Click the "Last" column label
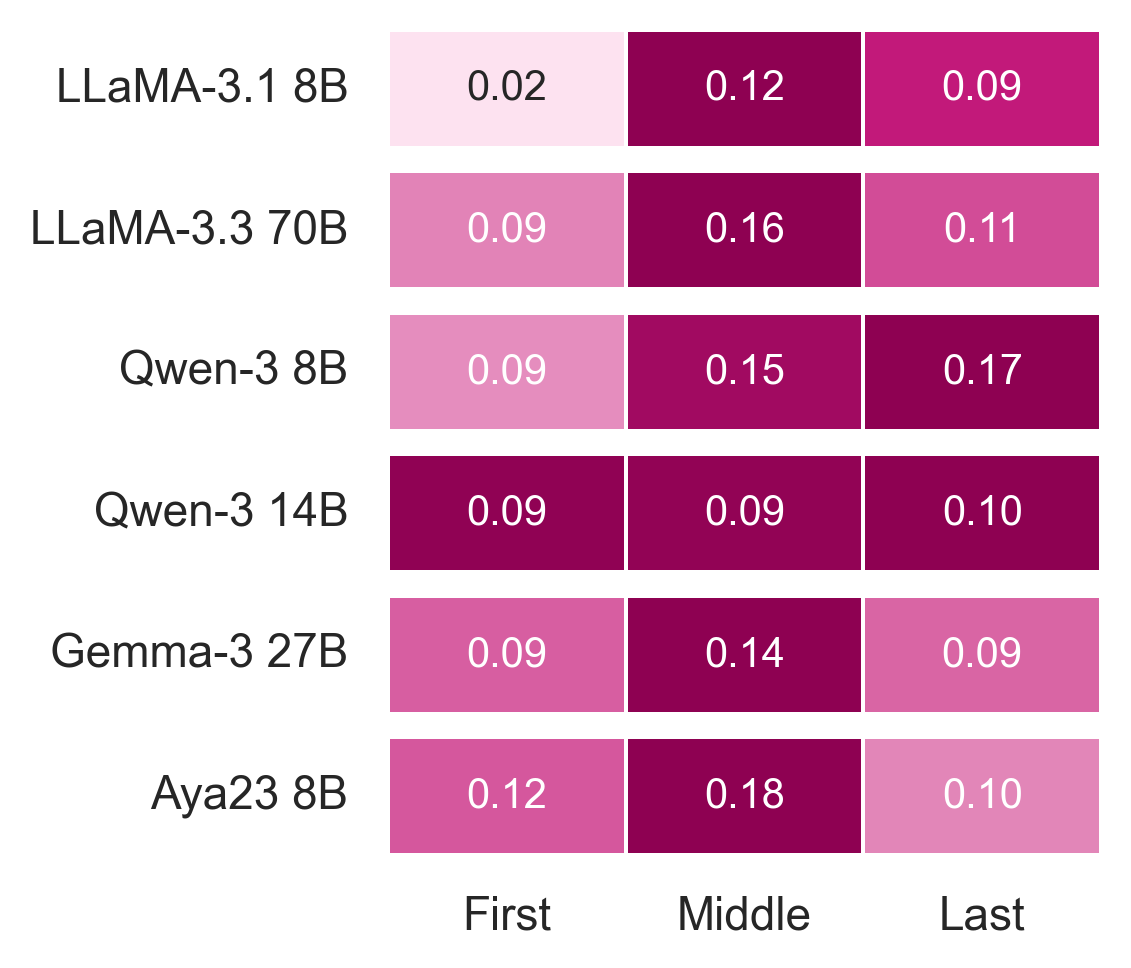The image size is (1131, 968). pos(982,914)
